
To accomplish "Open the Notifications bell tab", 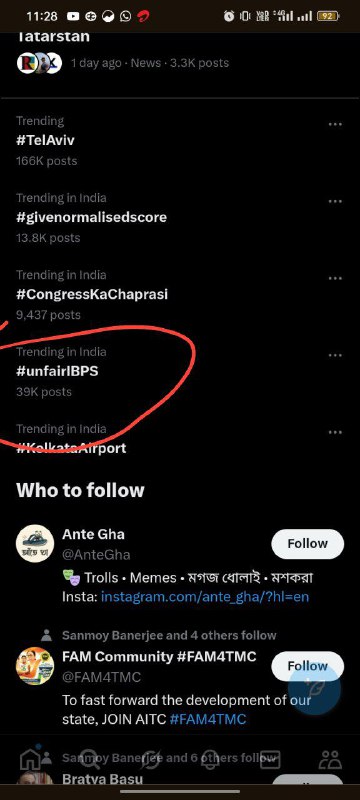I will coord(210,759).
